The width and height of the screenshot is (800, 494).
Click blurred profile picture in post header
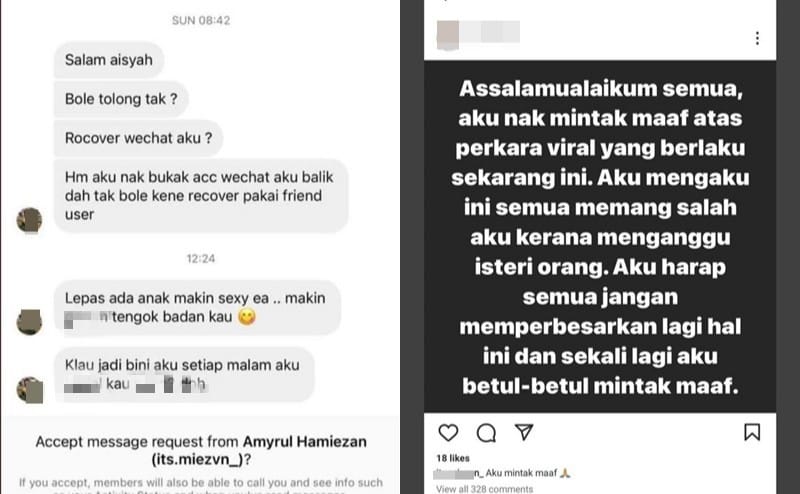(447, 35)
